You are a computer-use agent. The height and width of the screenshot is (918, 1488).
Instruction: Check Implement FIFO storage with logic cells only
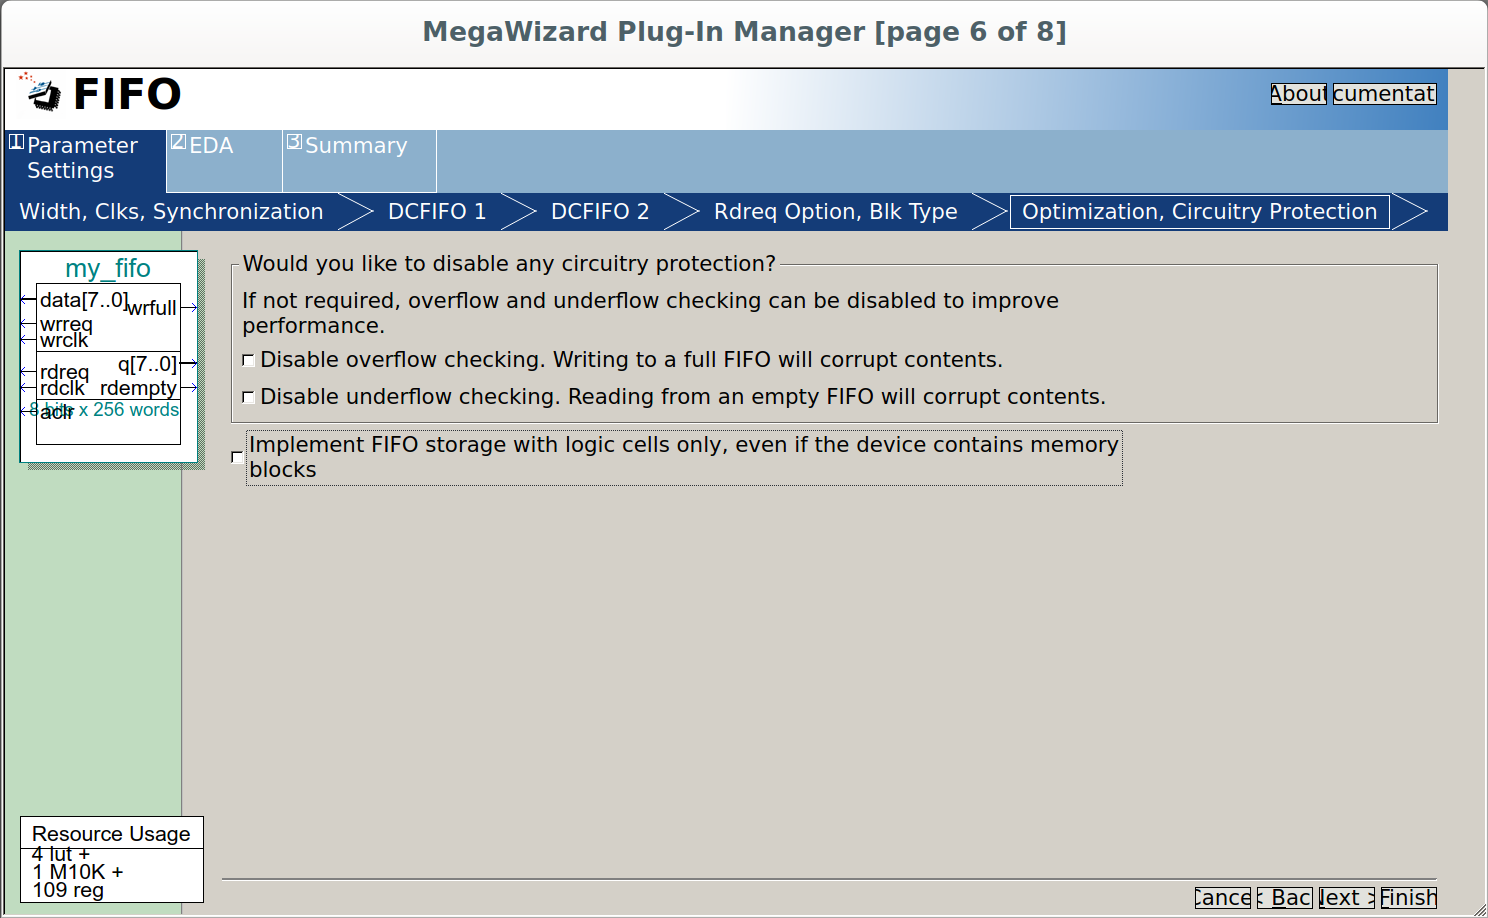point(237,457)
